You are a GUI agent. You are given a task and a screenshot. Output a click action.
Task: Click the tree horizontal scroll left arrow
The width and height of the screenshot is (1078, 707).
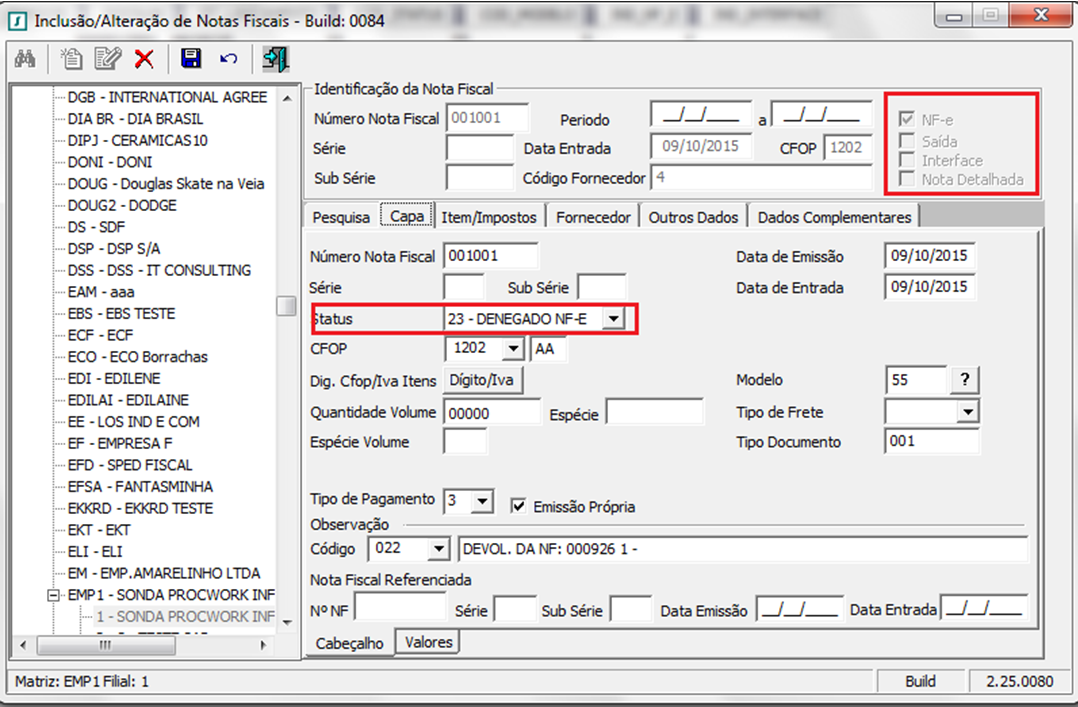[23, 645]
